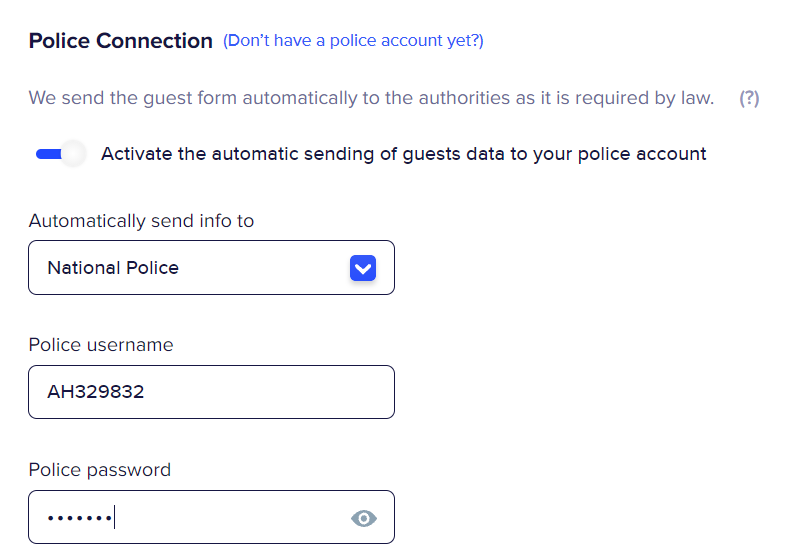806x559 pixels.
Task: Click the 'Automatically send info to' label
Action: [x=141, y=221]
